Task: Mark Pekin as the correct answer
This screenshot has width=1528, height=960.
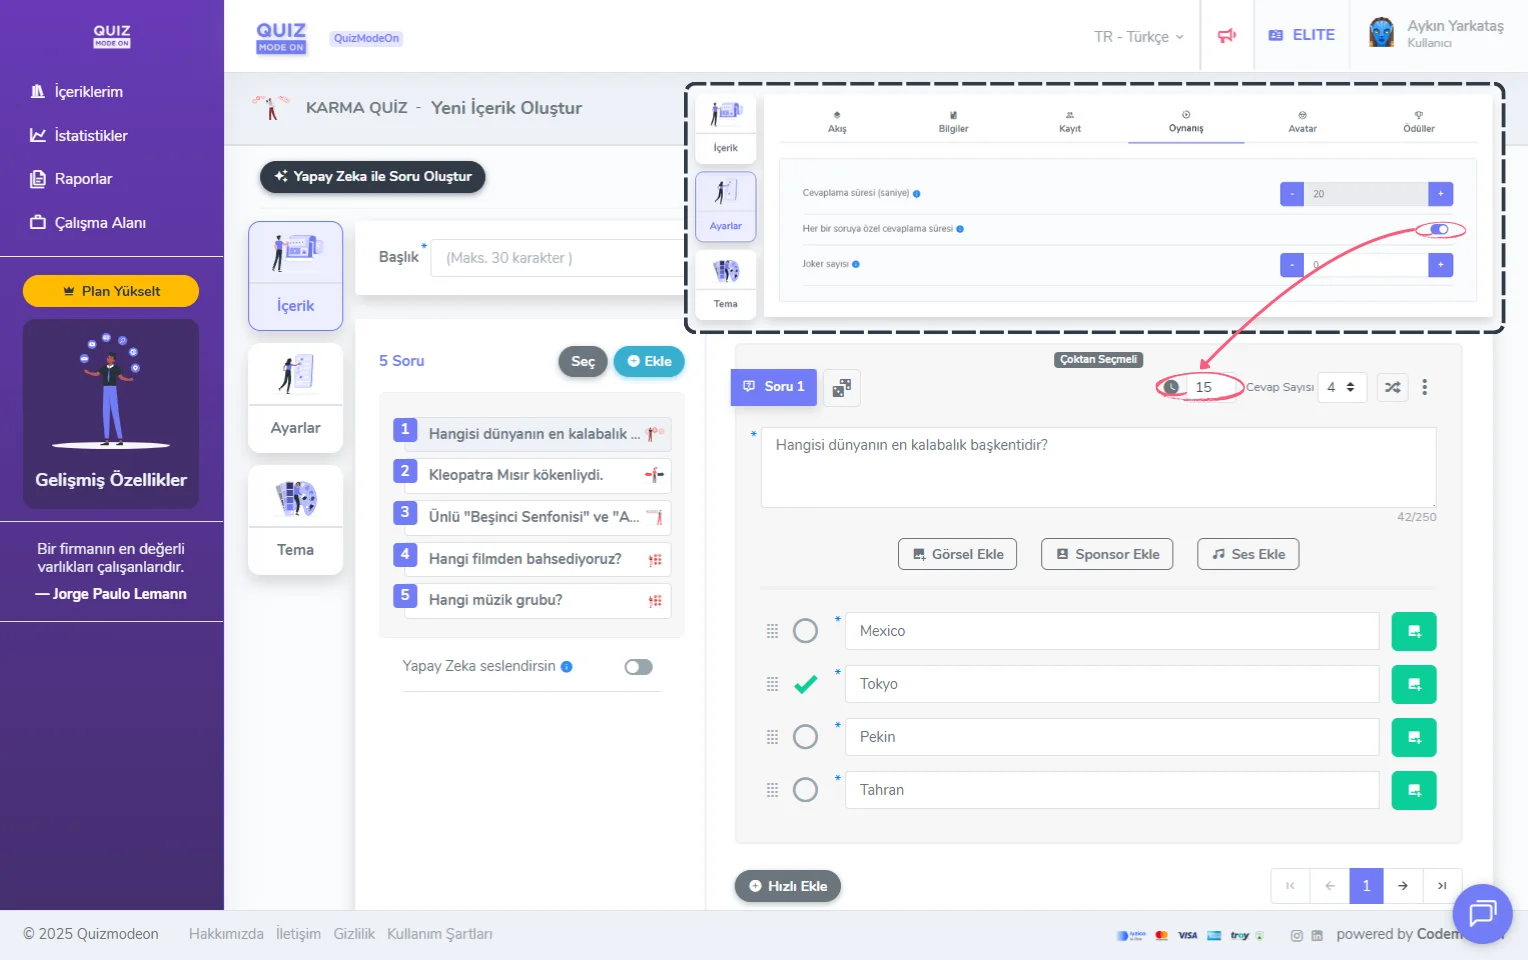Action: coord(805,737)
